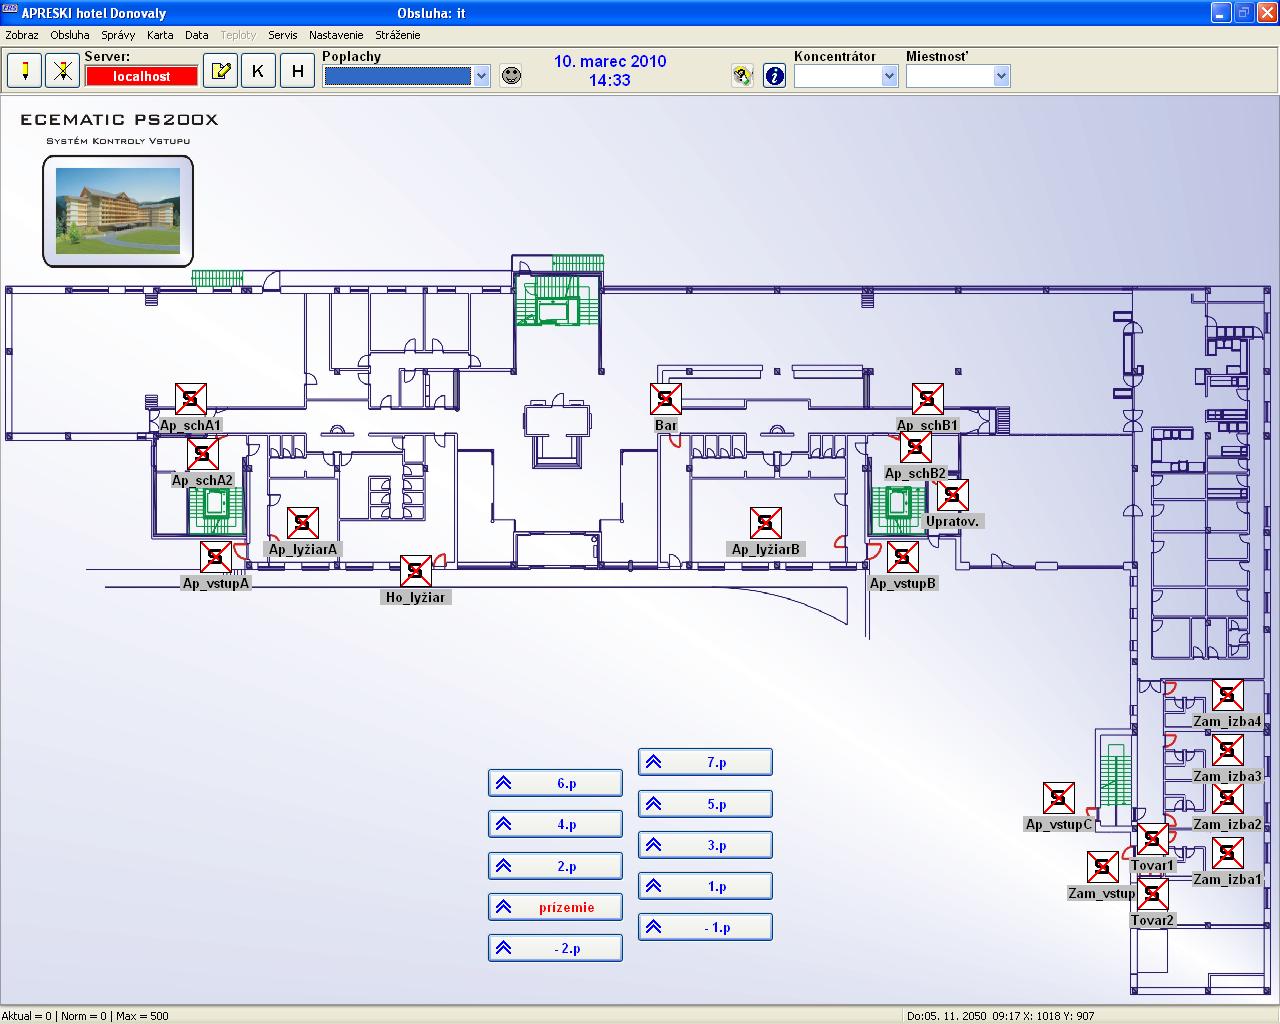Go to floor 5.p
This screenshot has height=1024, width=1280.
[705, 804]
